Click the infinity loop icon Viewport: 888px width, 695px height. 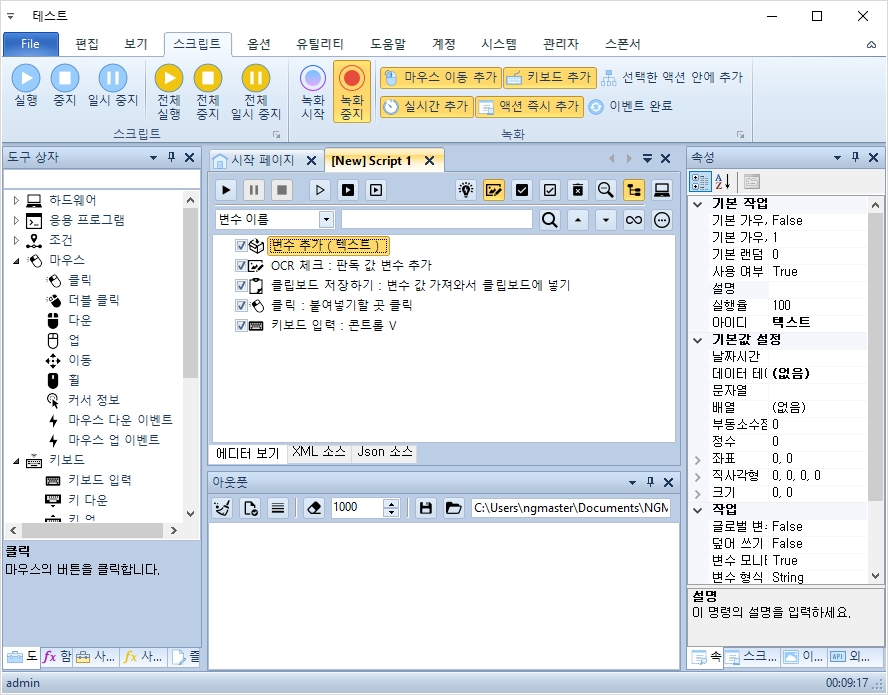coord(634,220)
